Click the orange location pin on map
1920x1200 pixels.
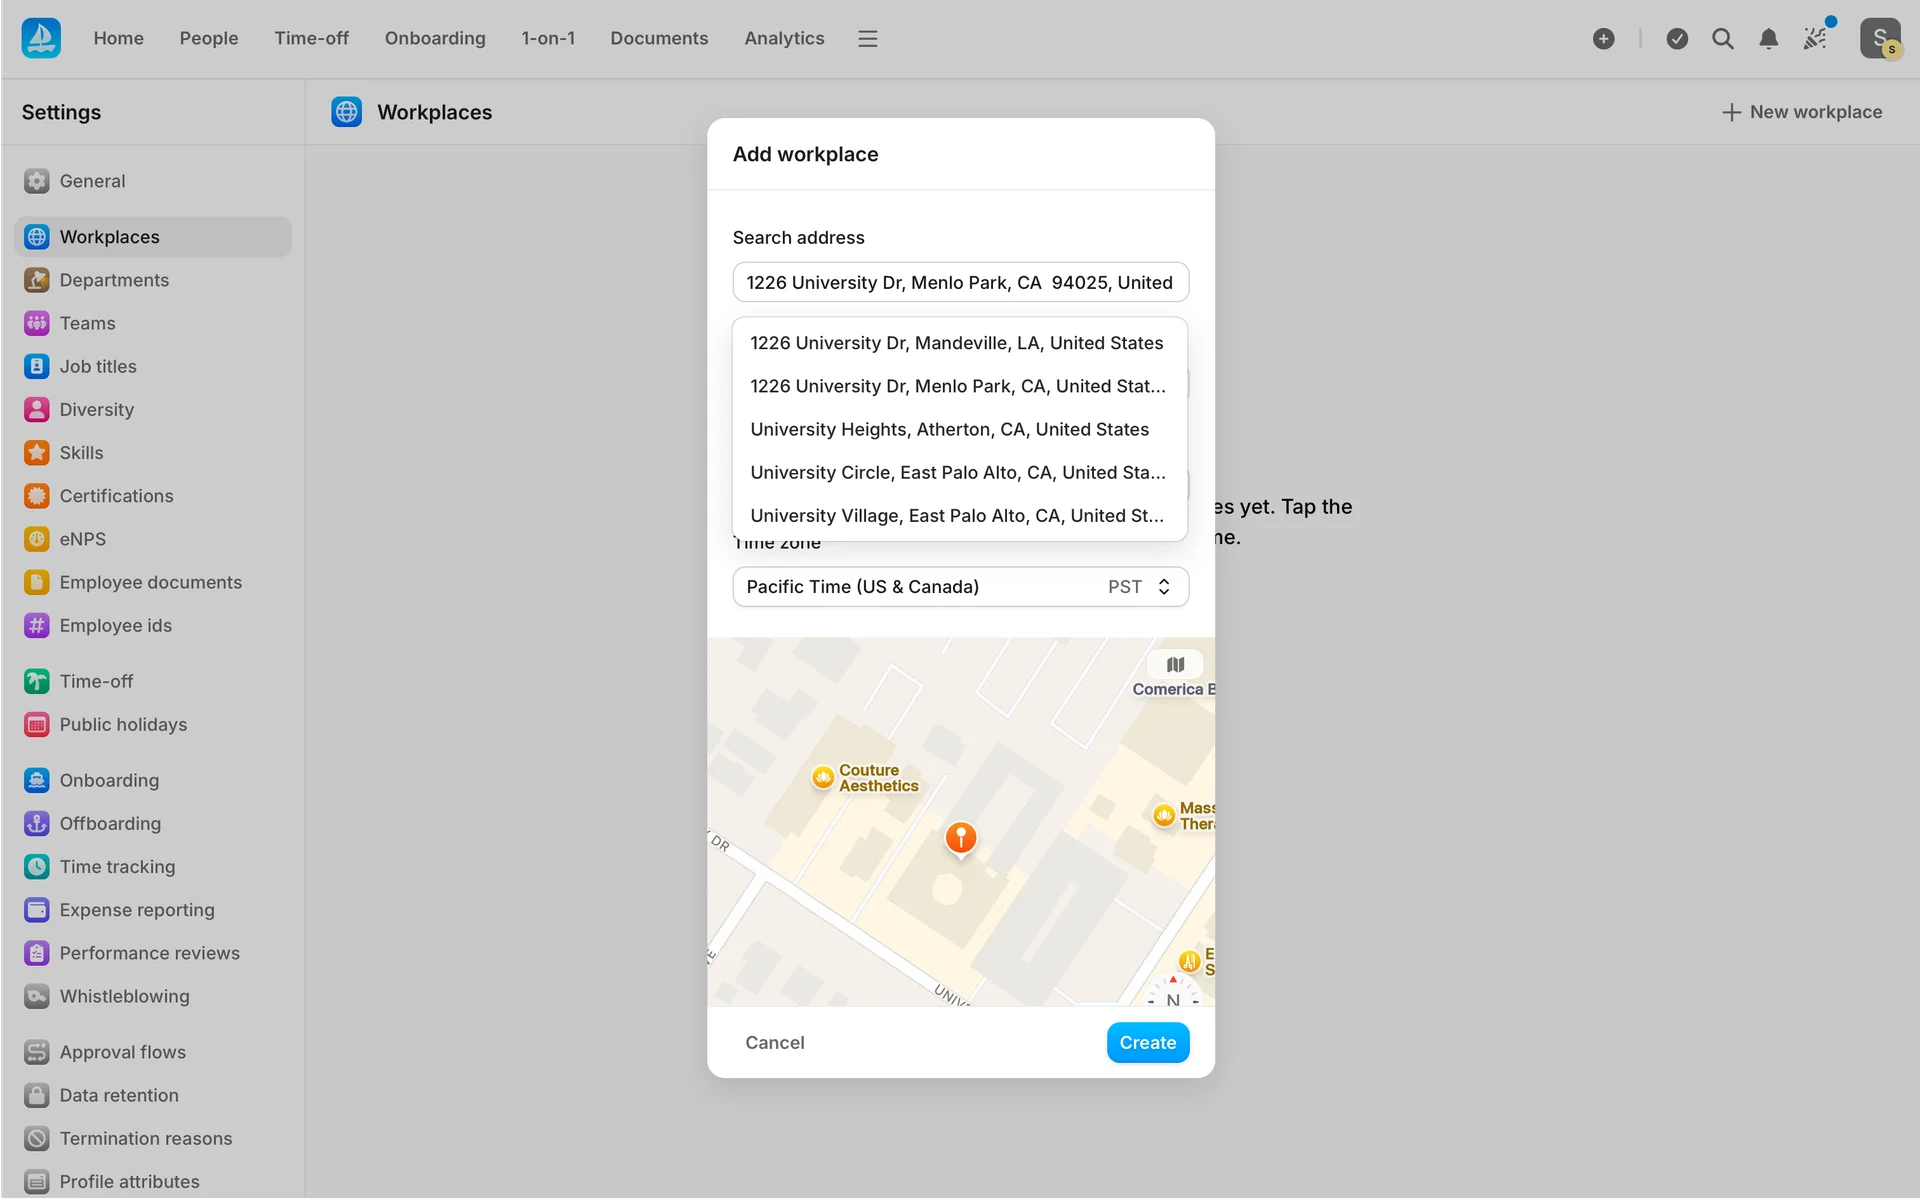(960, 838)
